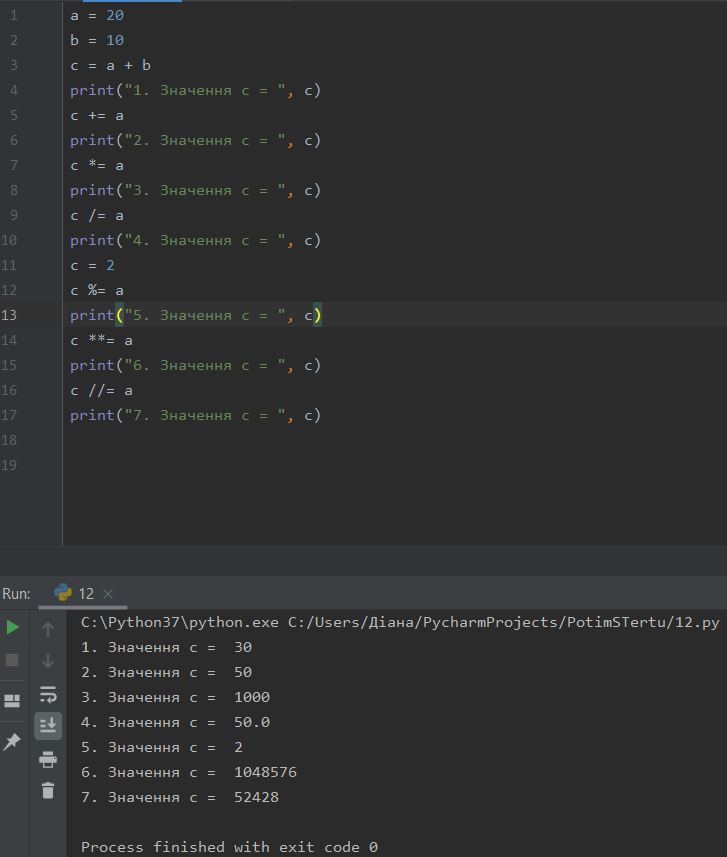
Task: Click the 'Process finished with exit code 0' text
Action: [229, 847]
